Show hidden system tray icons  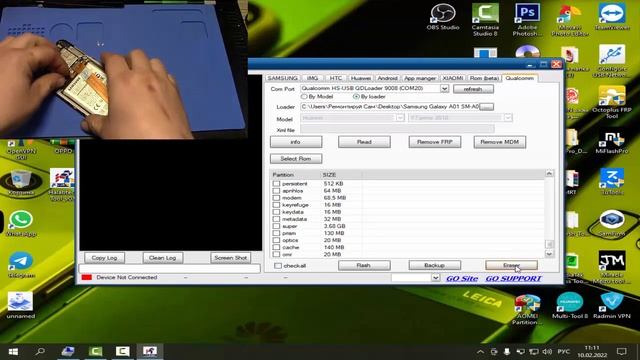coord(480,351)
